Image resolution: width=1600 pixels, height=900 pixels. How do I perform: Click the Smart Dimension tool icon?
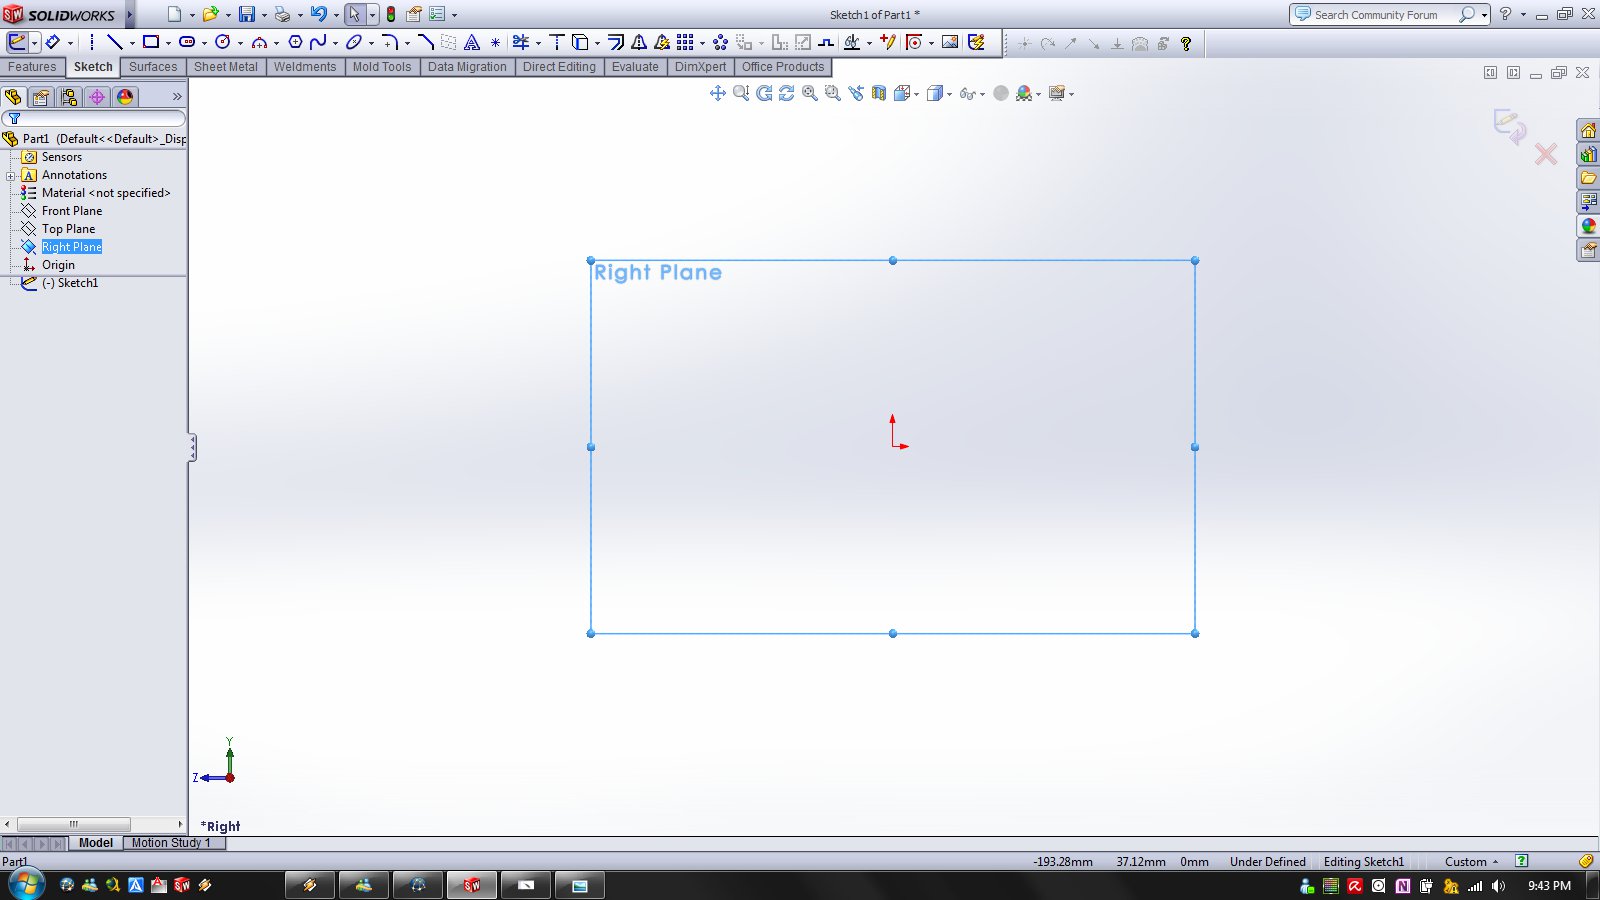[x=52, y=42]
